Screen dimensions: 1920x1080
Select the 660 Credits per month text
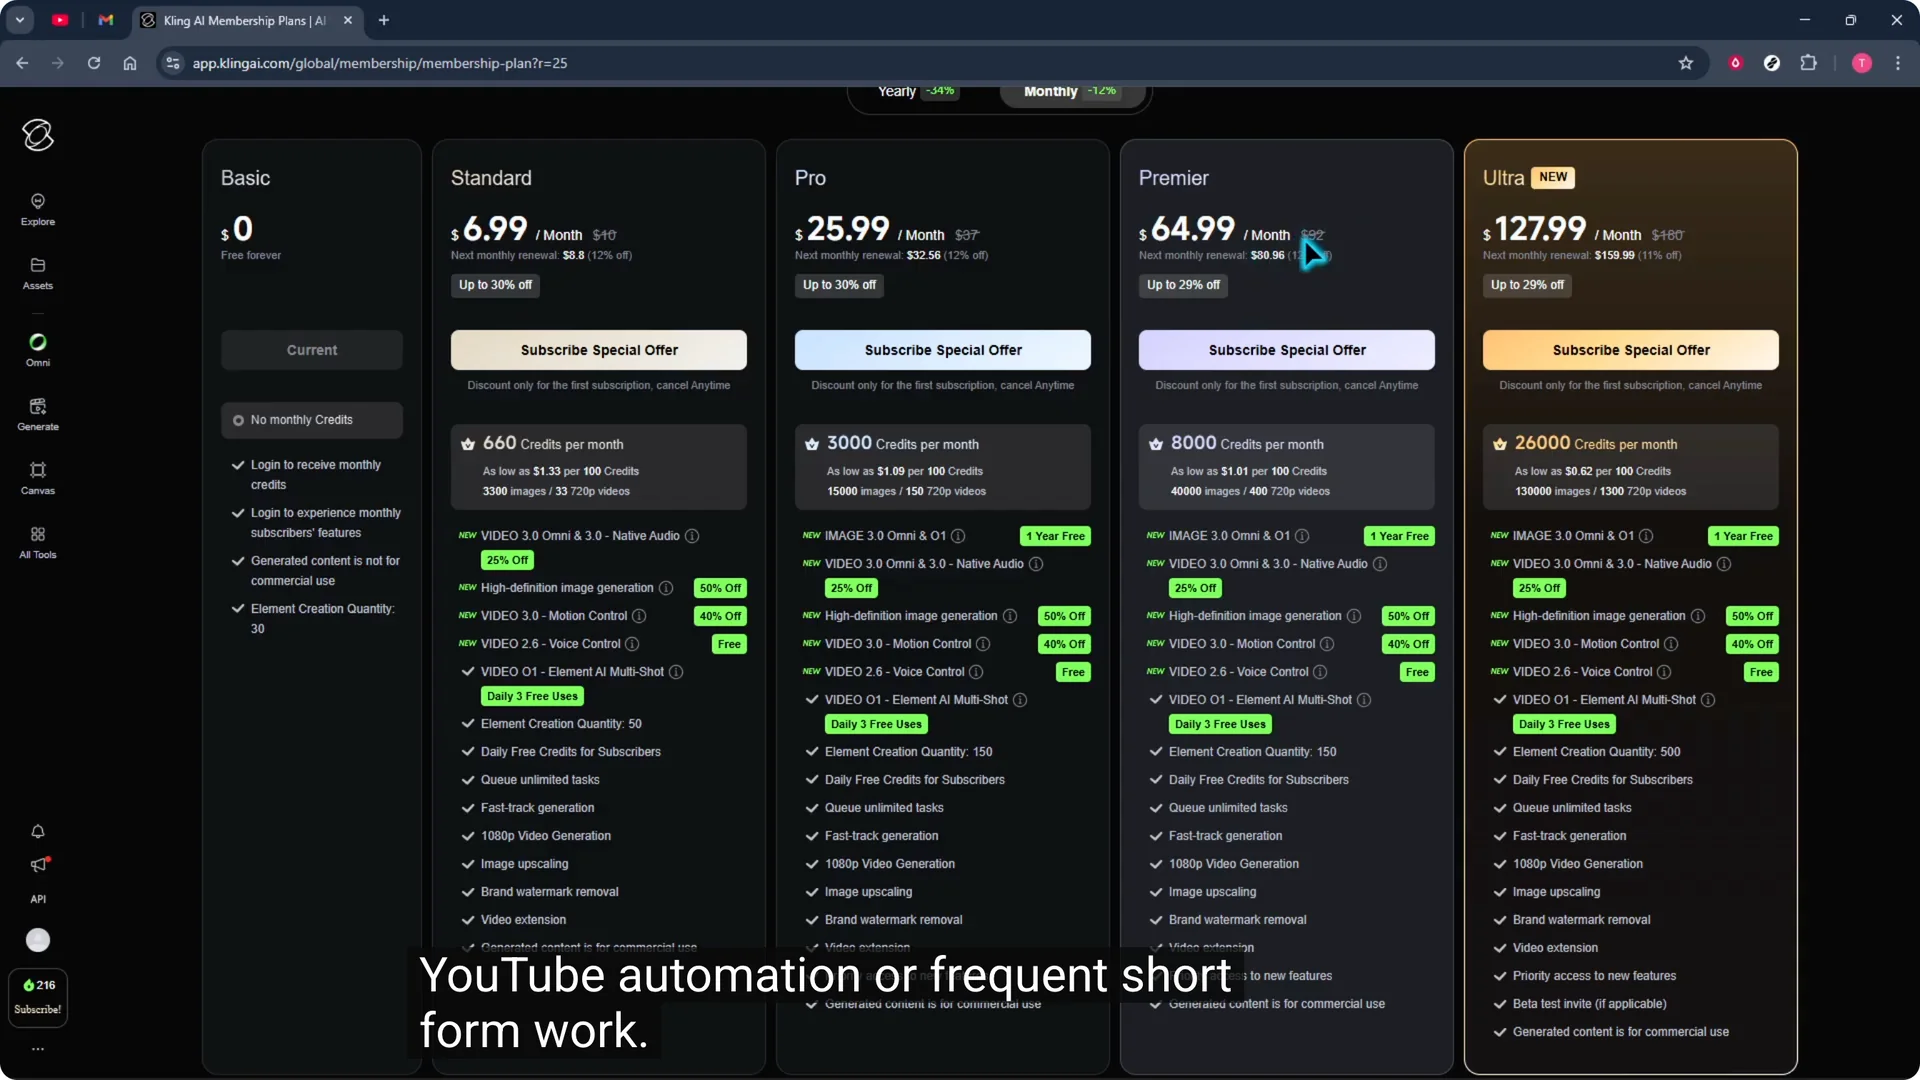553,443
